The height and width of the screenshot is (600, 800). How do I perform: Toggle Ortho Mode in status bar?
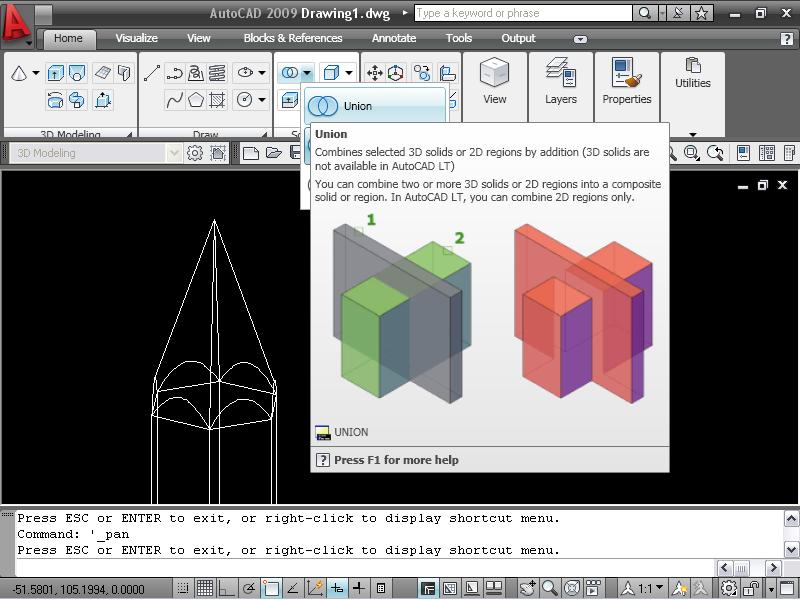(226, 588)
